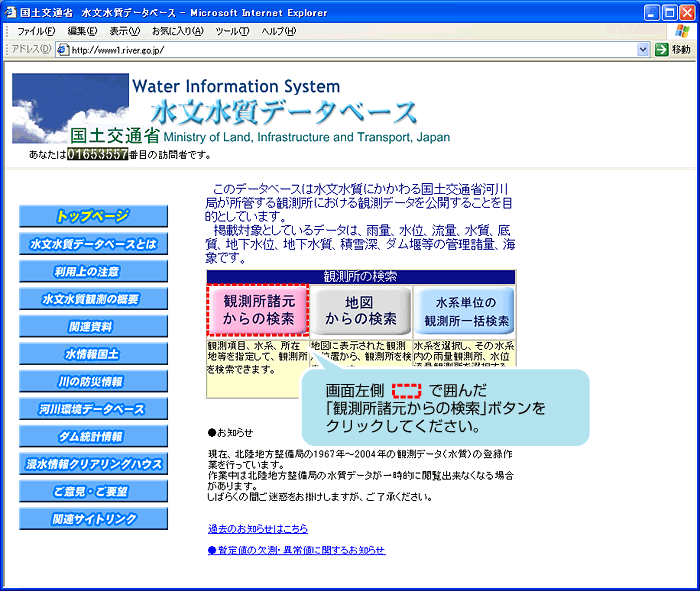Open the 編集(E) menu
Image resolution: width=700 pixels, height=591 pixels.
pos(83,31)
